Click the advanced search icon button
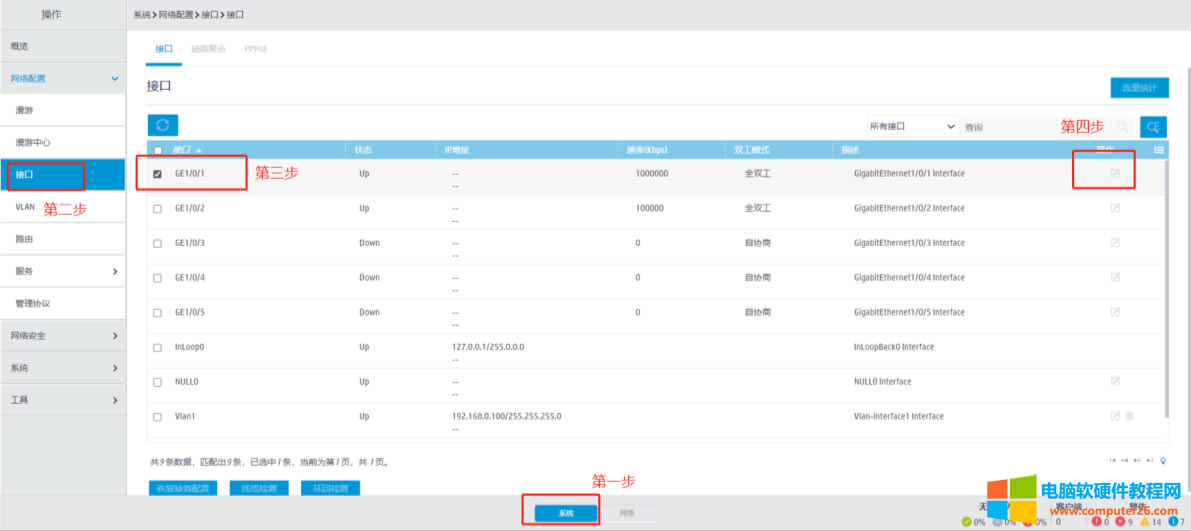This screenshot has height=531, width=1191. click(1153, 127)
